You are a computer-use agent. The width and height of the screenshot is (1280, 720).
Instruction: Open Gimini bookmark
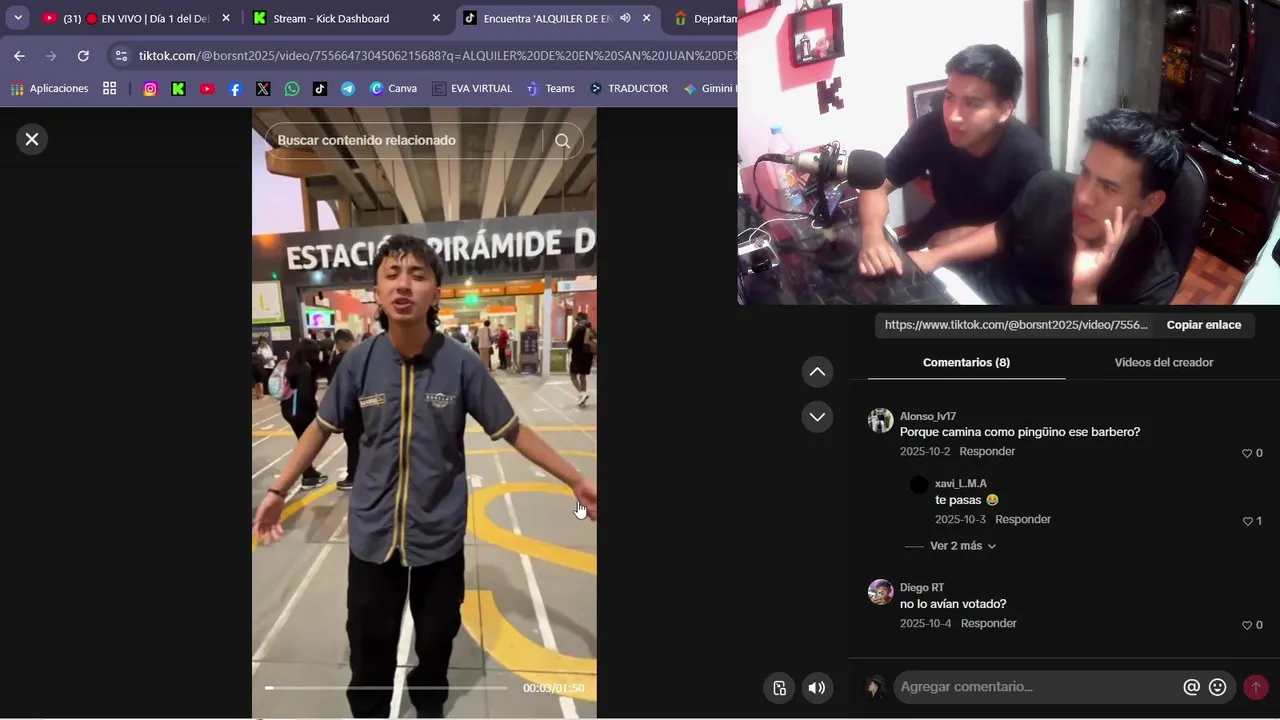(709, 89)
